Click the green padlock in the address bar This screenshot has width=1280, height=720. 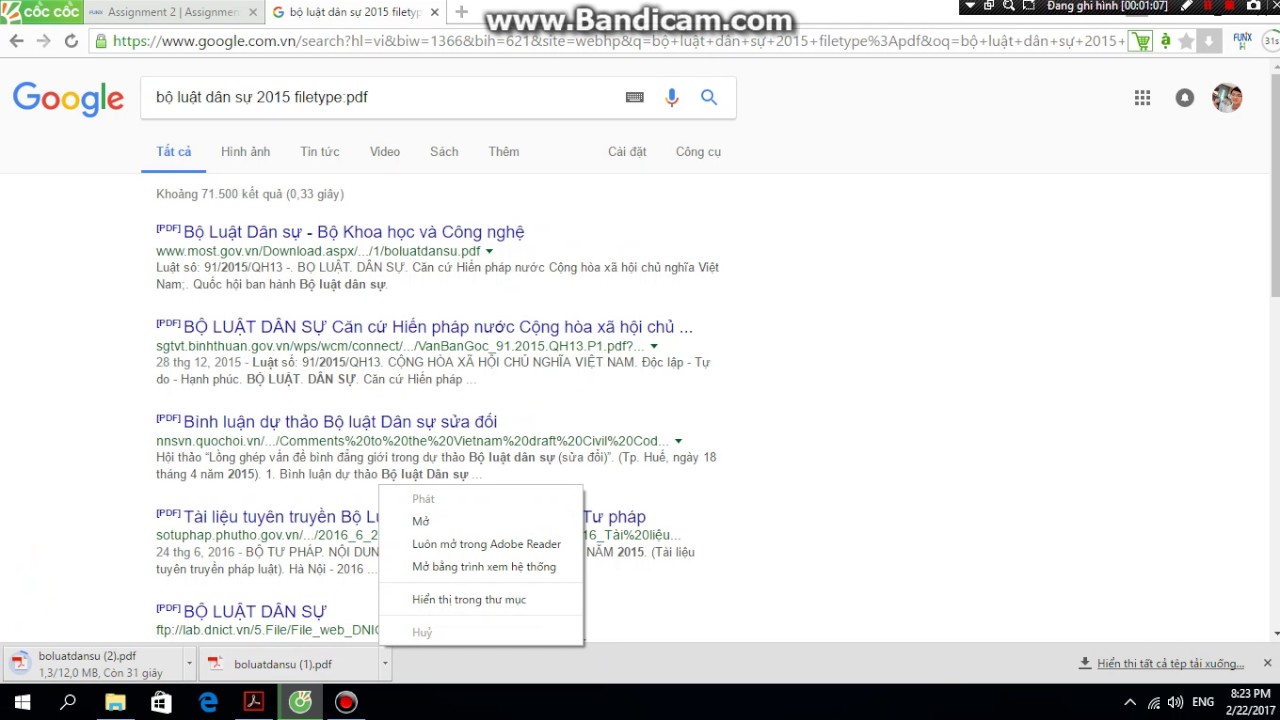click(102, 41)
